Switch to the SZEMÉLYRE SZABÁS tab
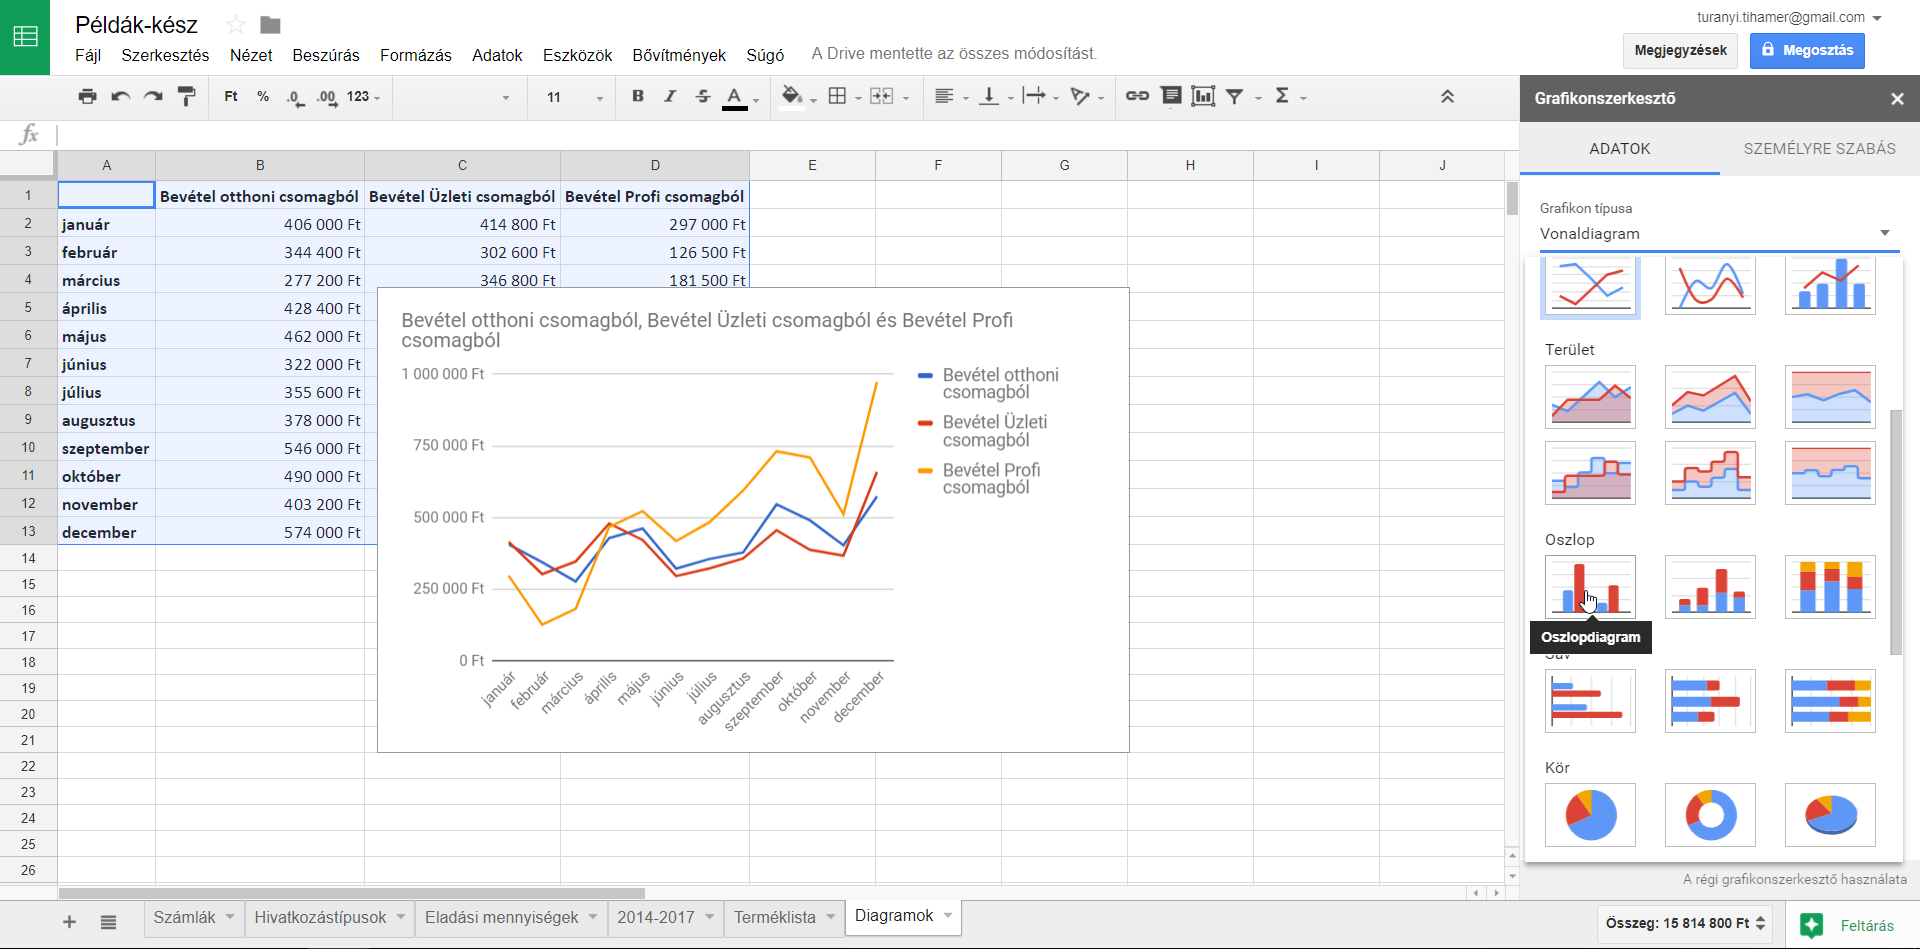Image resolution: width=1920 pixels, height=949 pixels. 1819,149
